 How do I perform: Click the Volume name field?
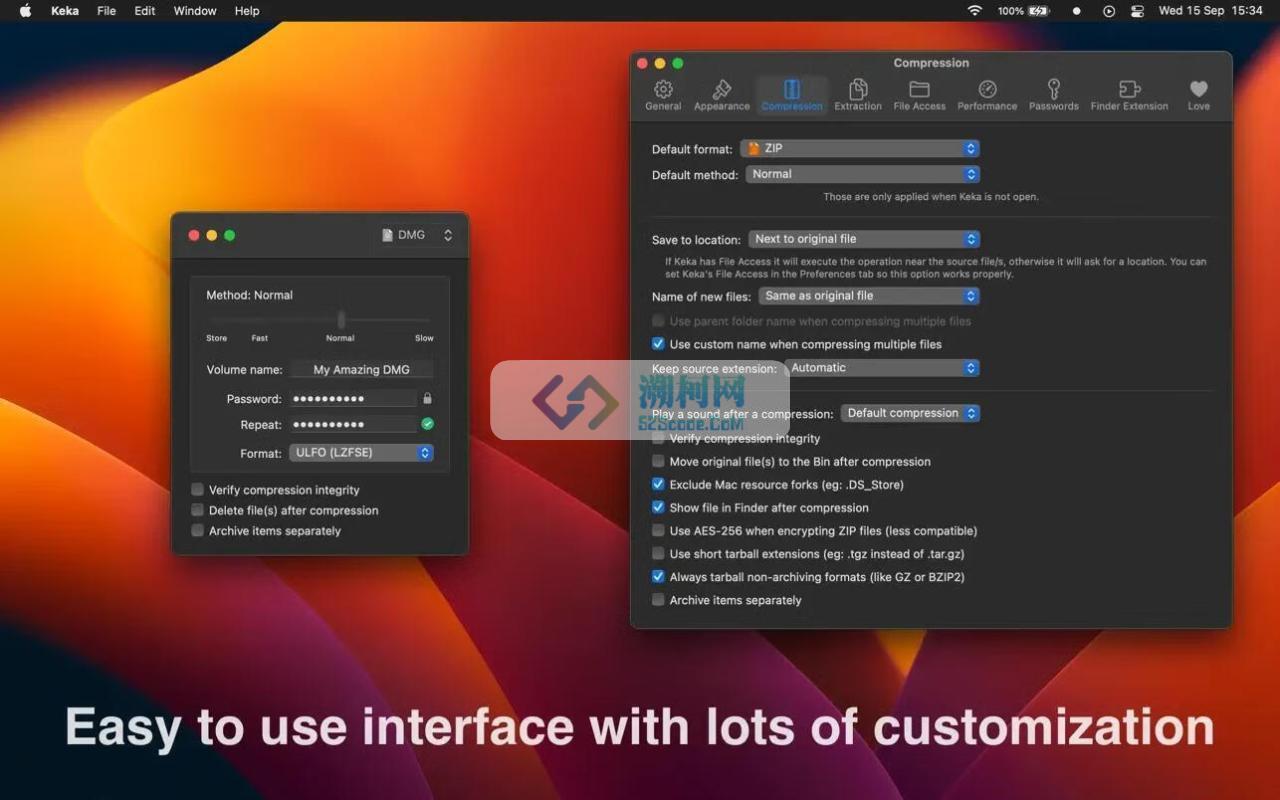[x=361, y=370]
